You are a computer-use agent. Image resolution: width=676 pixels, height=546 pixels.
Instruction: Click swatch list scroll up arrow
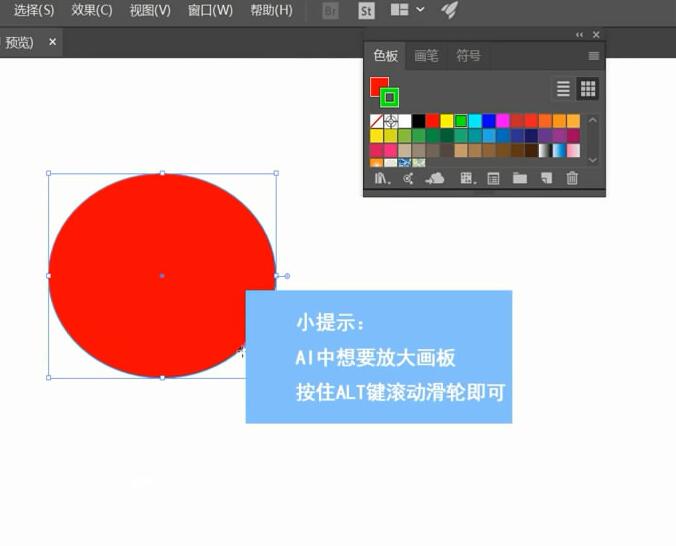coord(593,121)
